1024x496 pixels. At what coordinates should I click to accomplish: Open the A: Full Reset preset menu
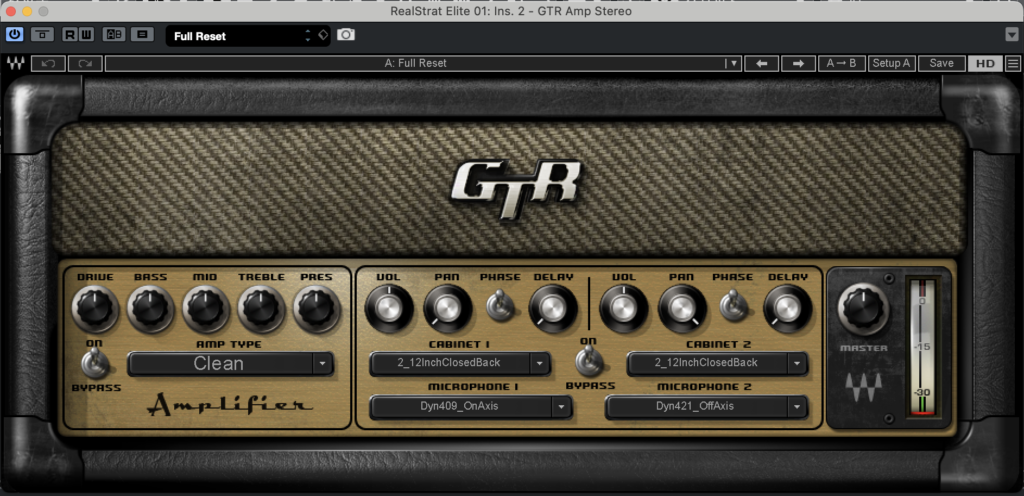tap(422, 63)
